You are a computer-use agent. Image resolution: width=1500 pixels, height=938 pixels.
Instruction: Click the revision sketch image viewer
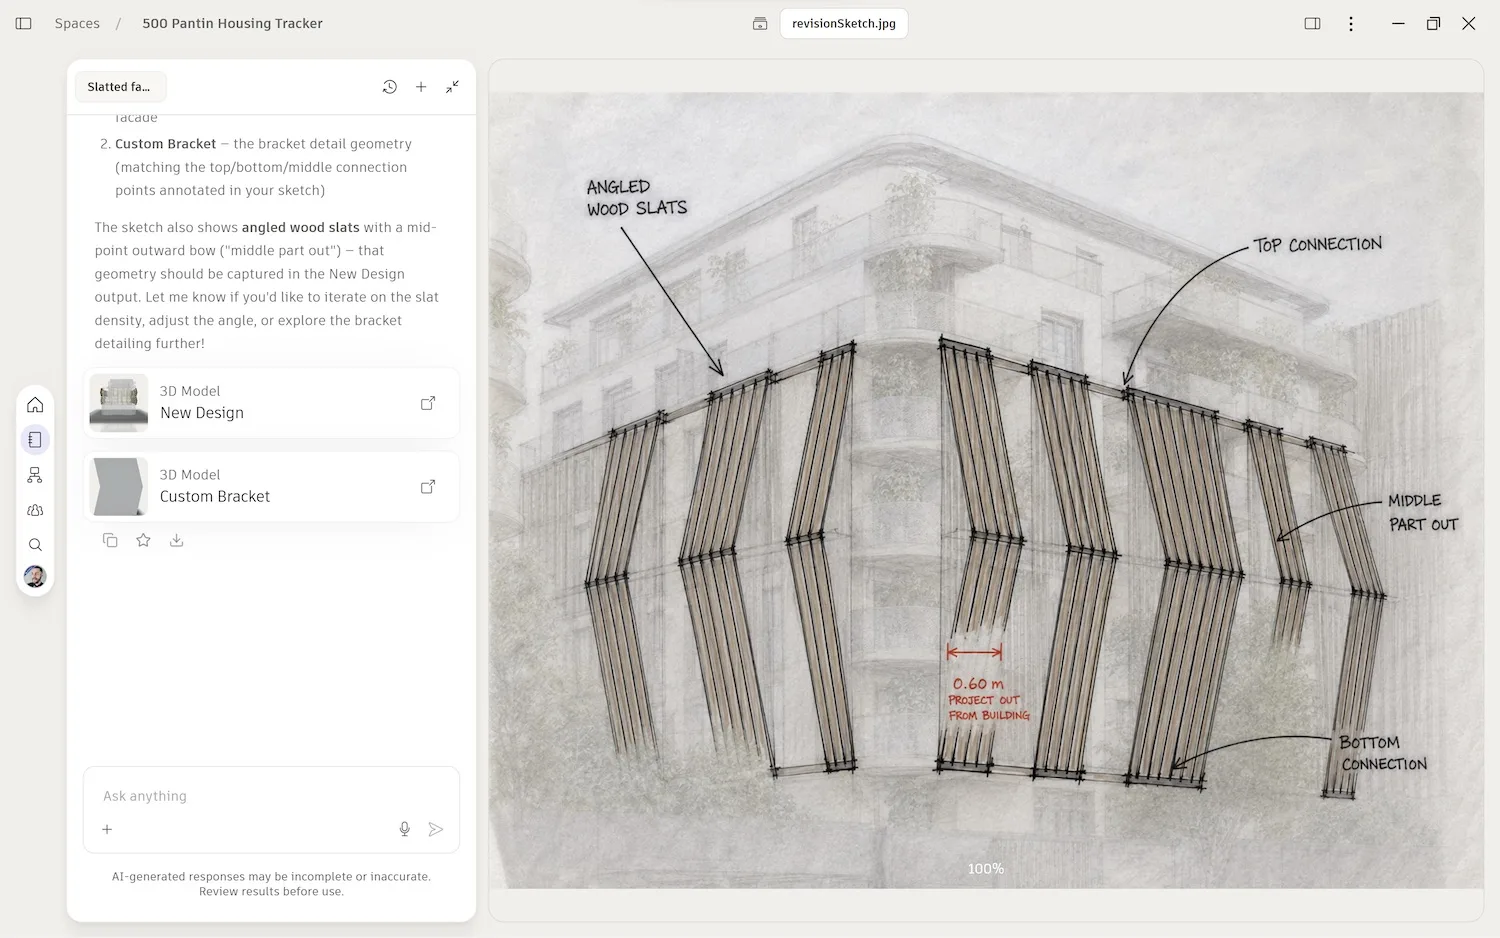986,490
